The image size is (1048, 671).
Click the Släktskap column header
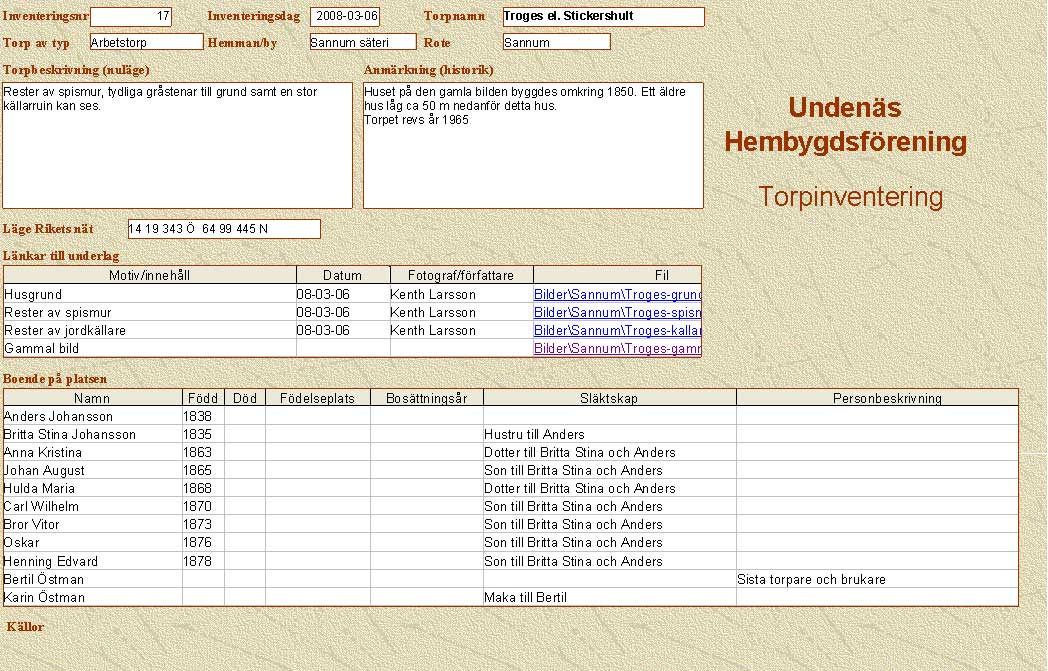(x=609, y=398)
